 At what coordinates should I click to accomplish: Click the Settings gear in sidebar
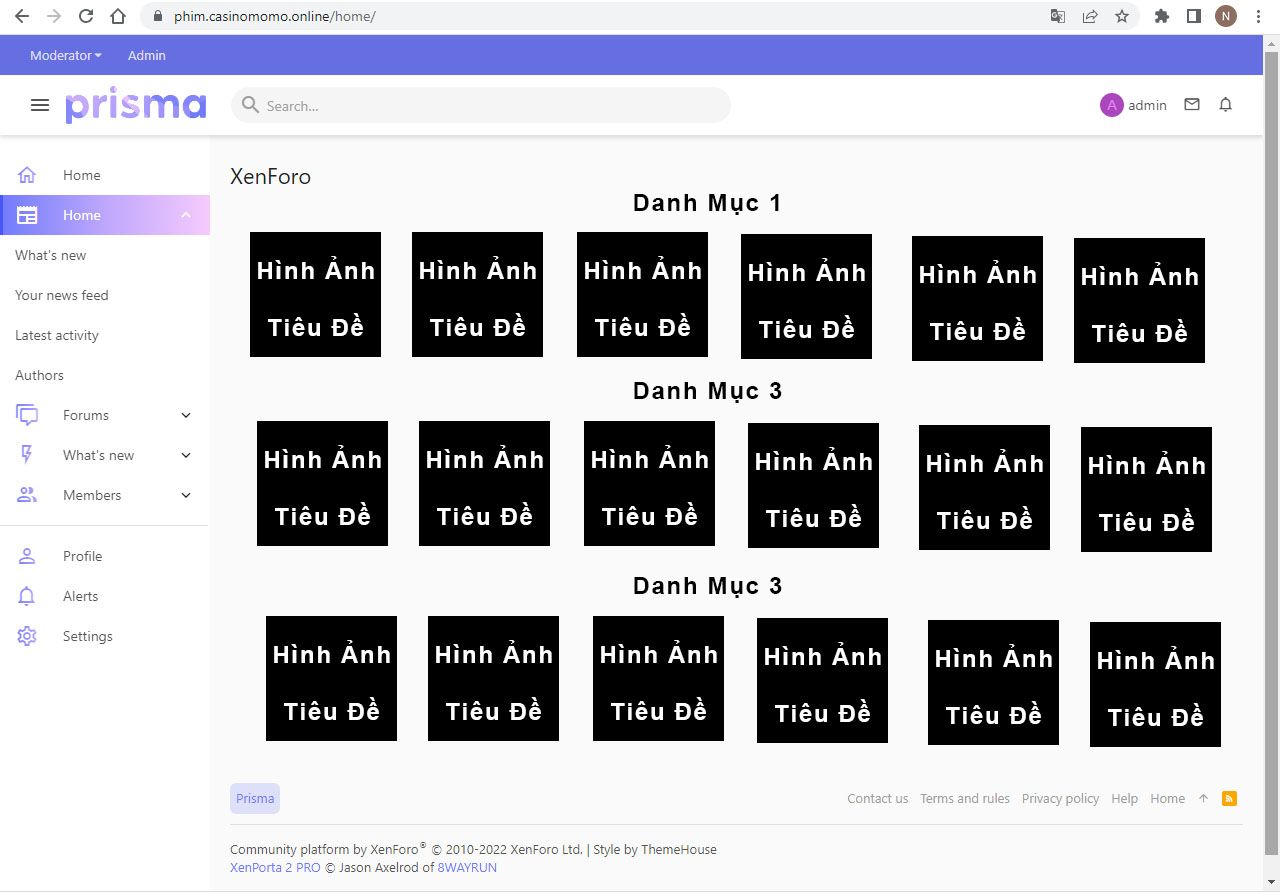27,636
